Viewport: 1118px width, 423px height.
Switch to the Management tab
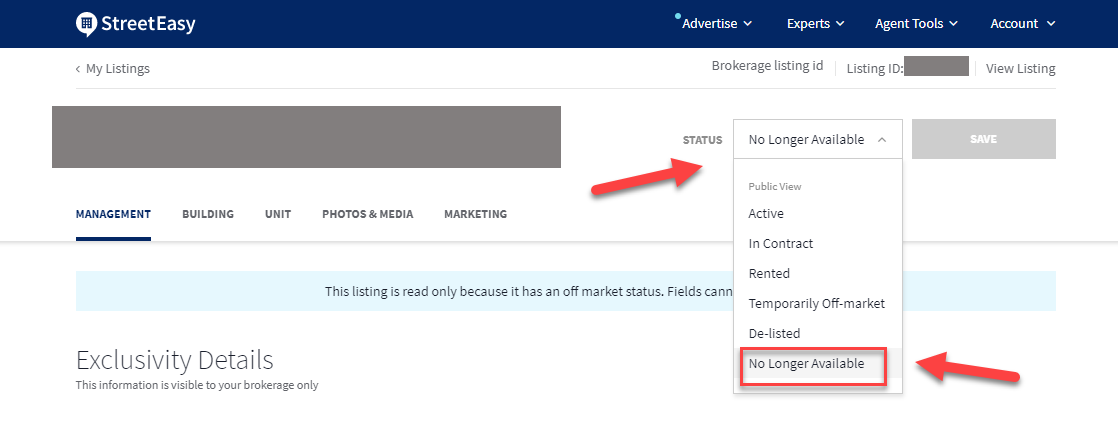[x=113, y=214]
